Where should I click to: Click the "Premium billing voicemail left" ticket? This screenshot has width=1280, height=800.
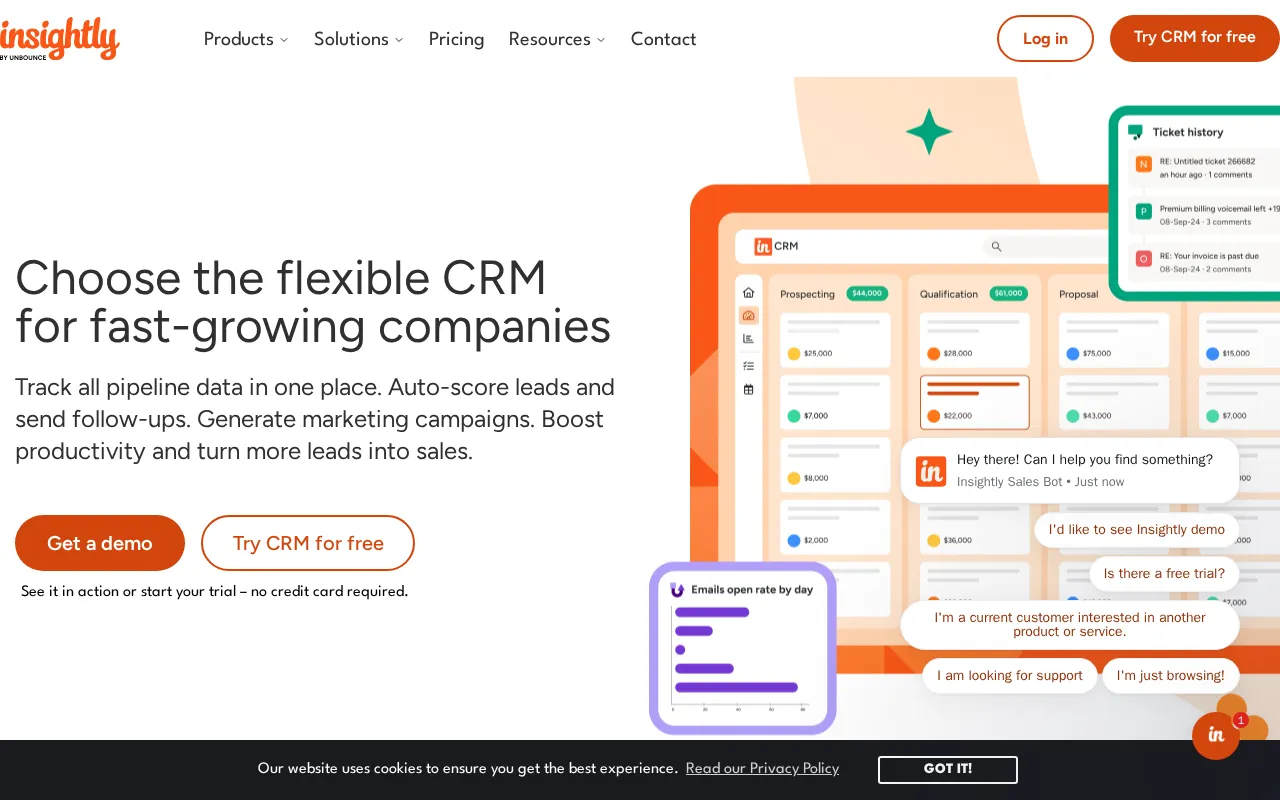[x=1206, y=214]
